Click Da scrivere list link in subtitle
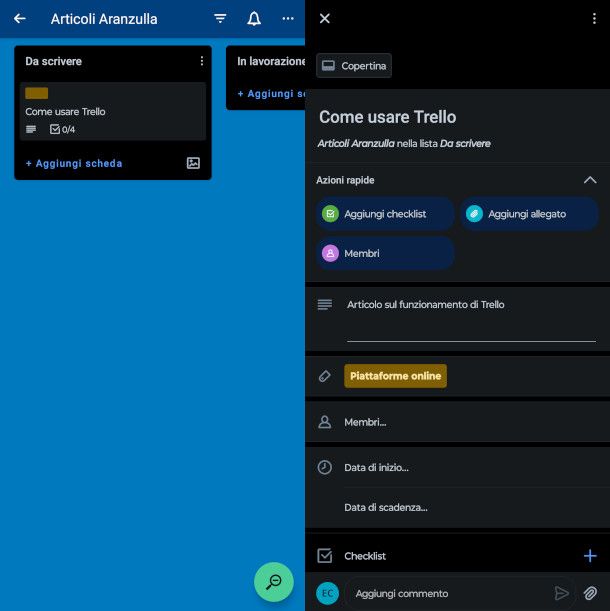The width and height of the screenshot is (610, 611). (465, 143)
